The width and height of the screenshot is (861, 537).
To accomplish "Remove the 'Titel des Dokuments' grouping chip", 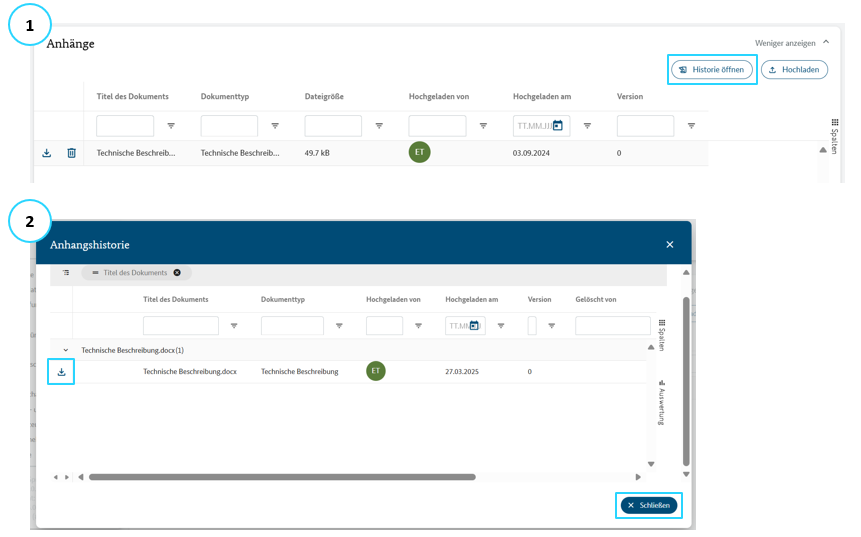I will (x=177, y=272).
